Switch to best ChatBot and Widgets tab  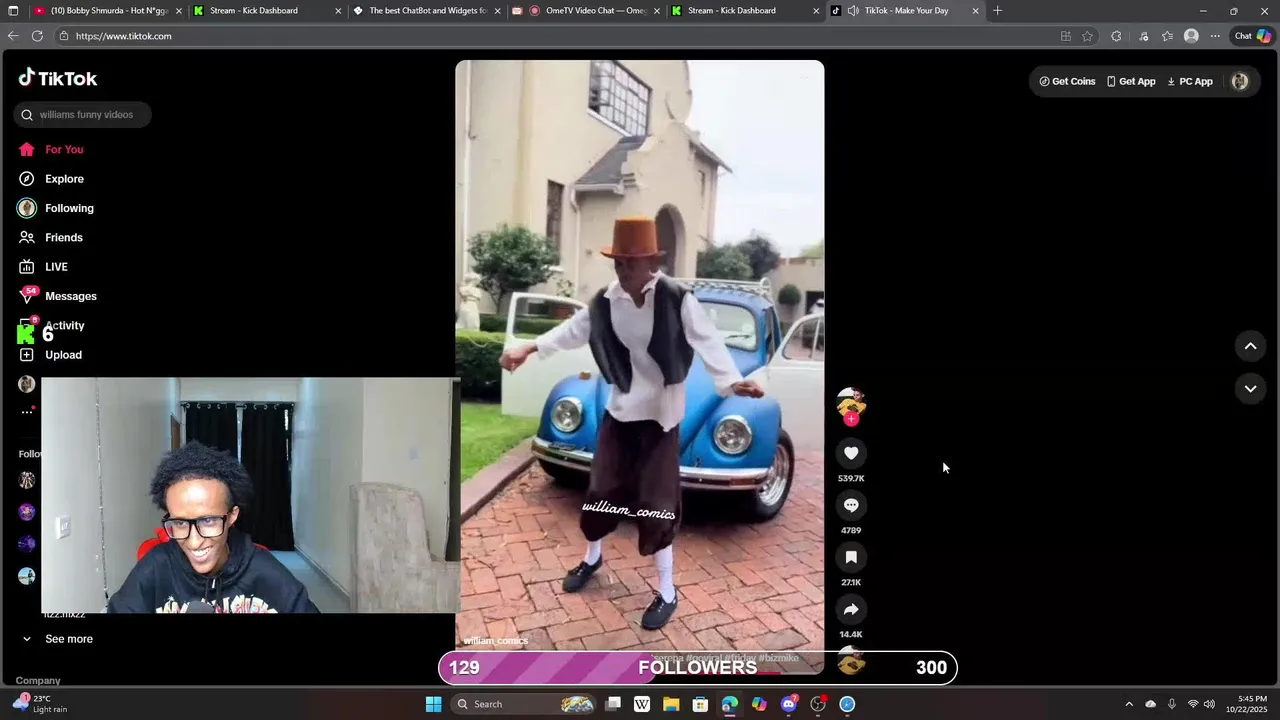(427, 11)
